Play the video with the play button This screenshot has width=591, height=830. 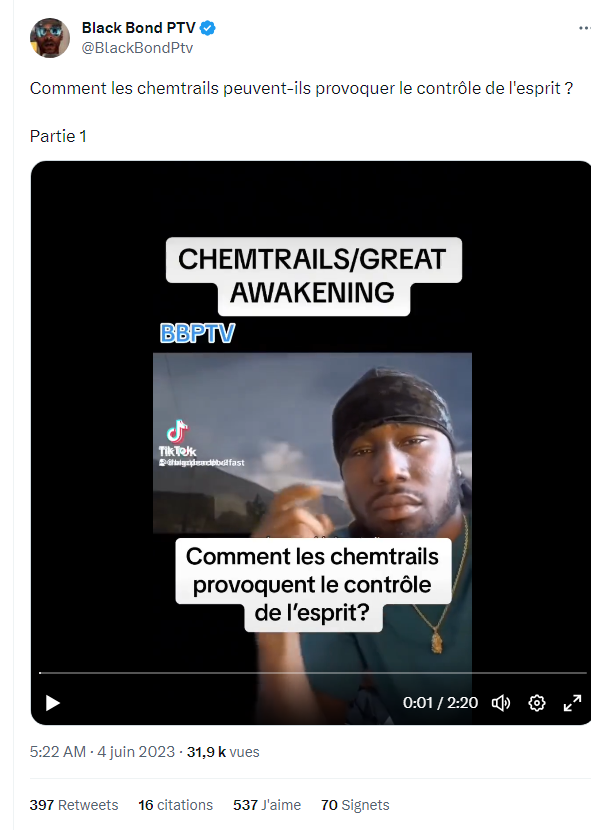(x=52, y=703)
